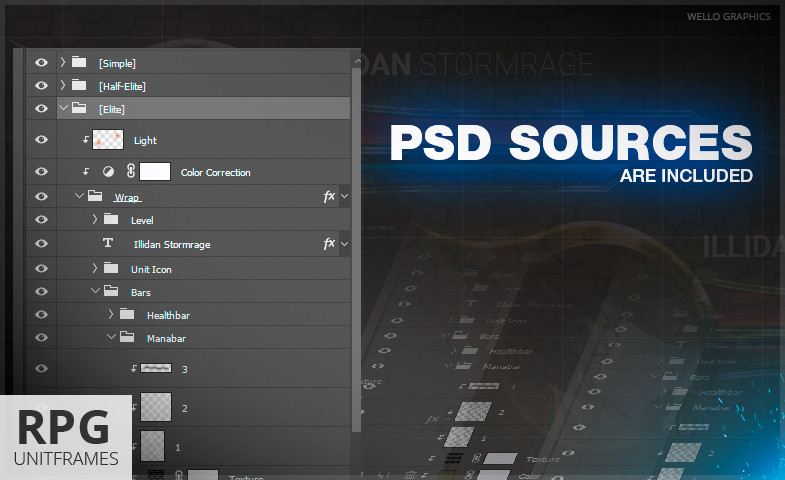The height and width of the screenshot is (480, 785).
Task: Expand the Healthbar group
Action: pos(111,314)
